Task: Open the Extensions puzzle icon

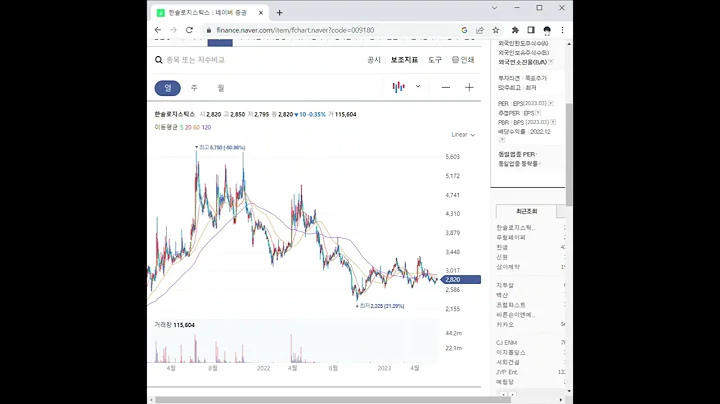Action: [515, 30]
